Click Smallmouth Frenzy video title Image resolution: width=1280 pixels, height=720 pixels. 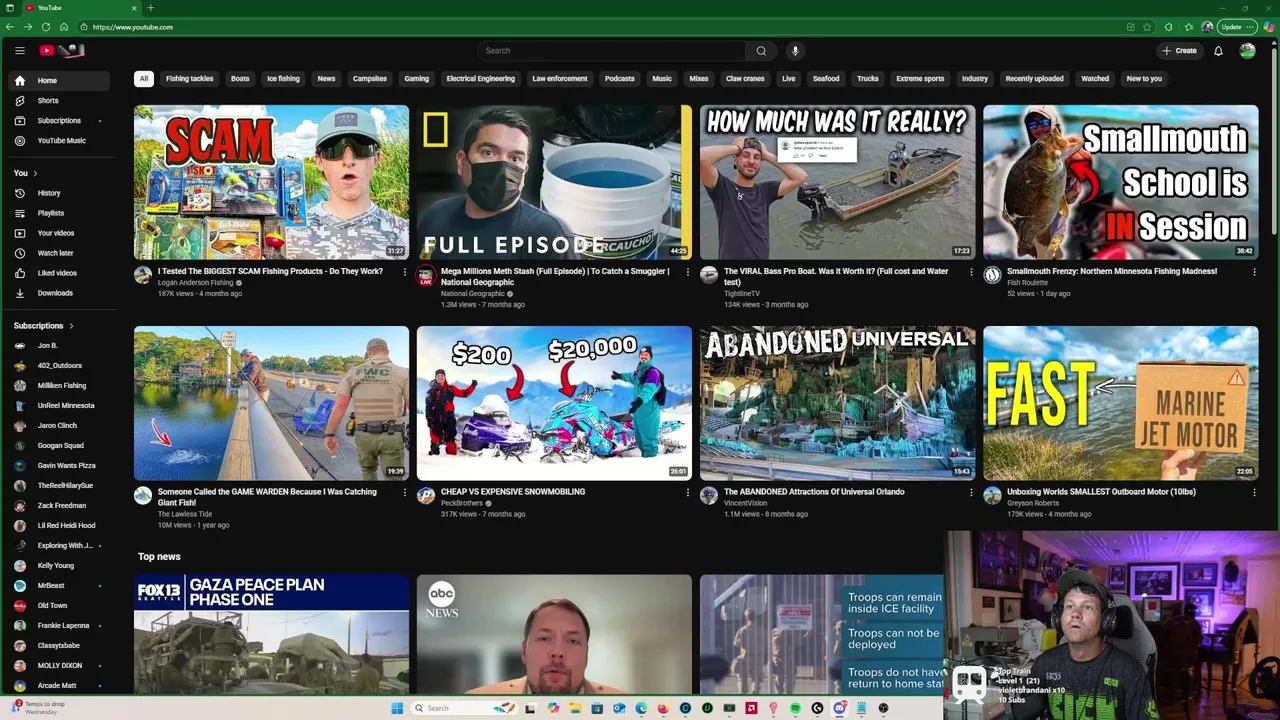(1111, 272)
